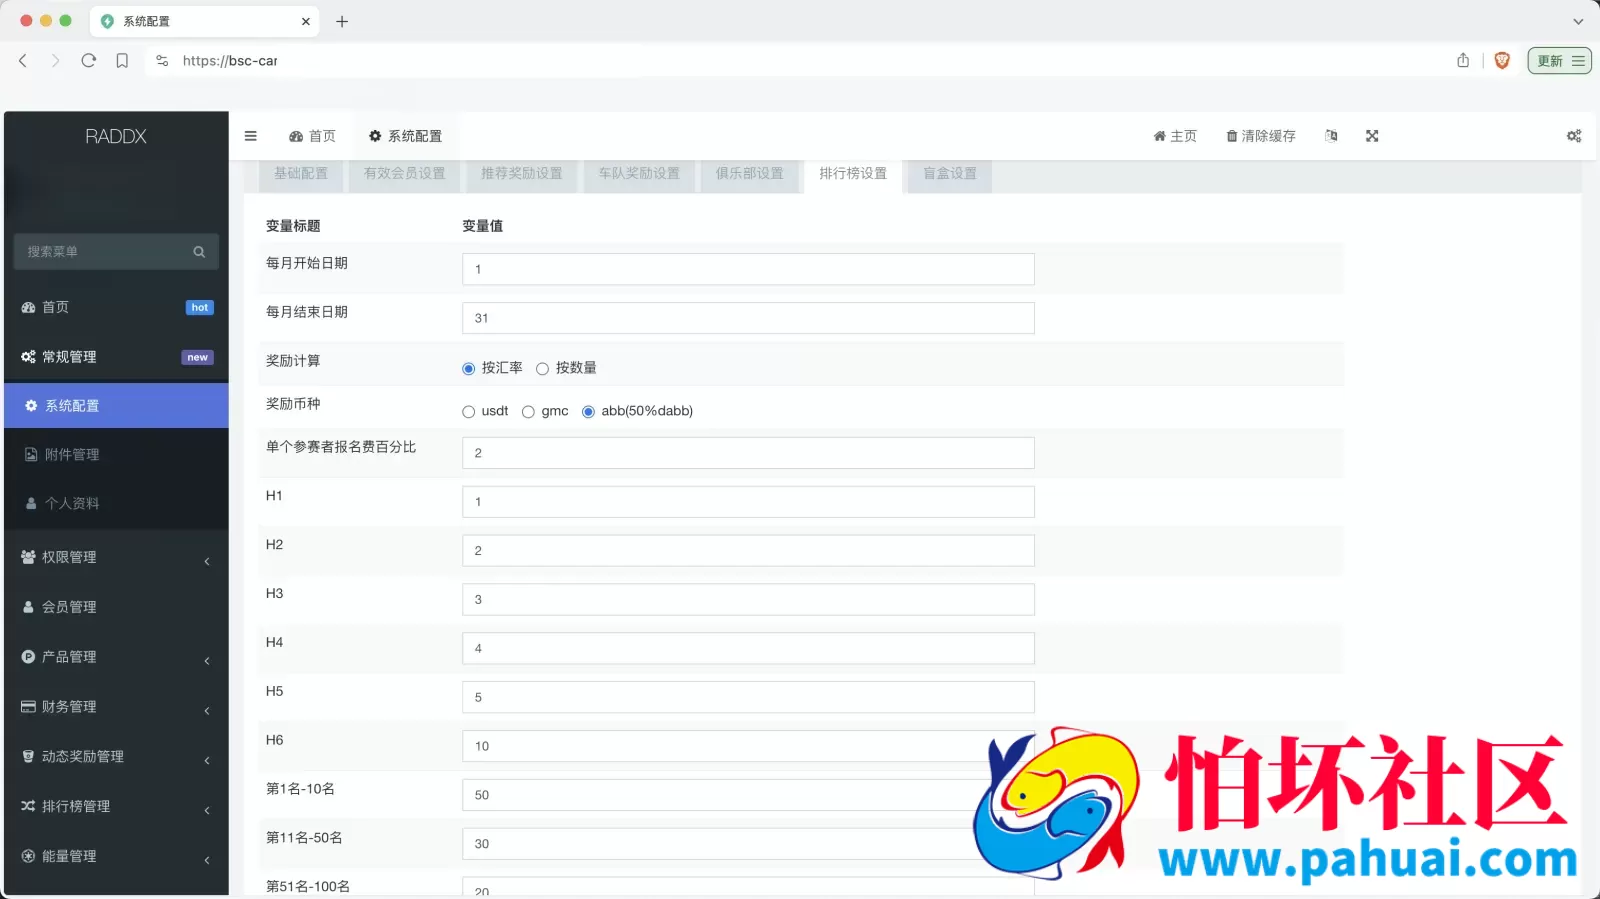Open a new browser tab with plus icon
Viewport: 1600px width, 899px height.
click(x=342, y=21)
